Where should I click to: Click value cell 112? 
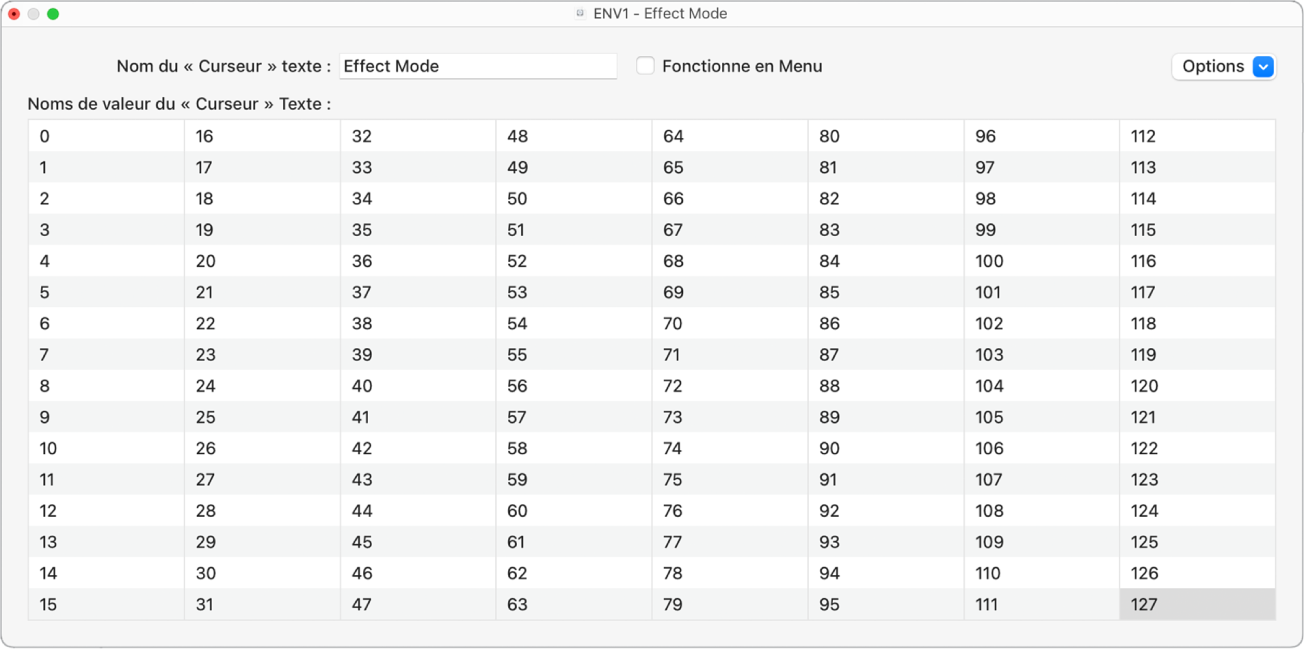coord(1197,136)
